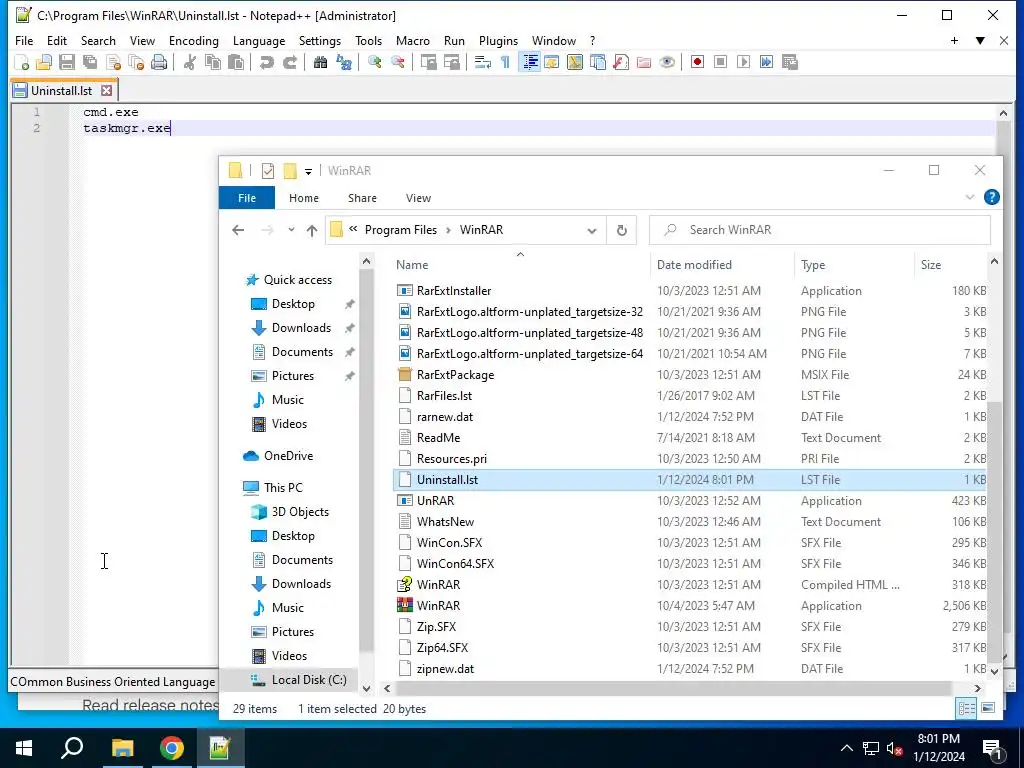1024x768 pixels.
Task: Undo the last edit with the toolbar arrow
Action: point(266,62)
